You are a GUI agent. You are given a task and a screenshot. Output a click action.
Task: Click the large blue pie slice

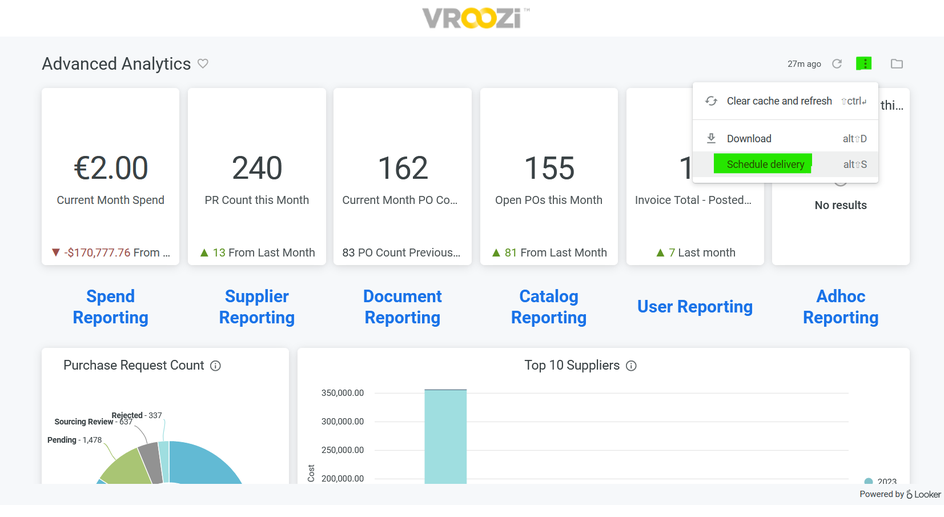click(202, 463)
